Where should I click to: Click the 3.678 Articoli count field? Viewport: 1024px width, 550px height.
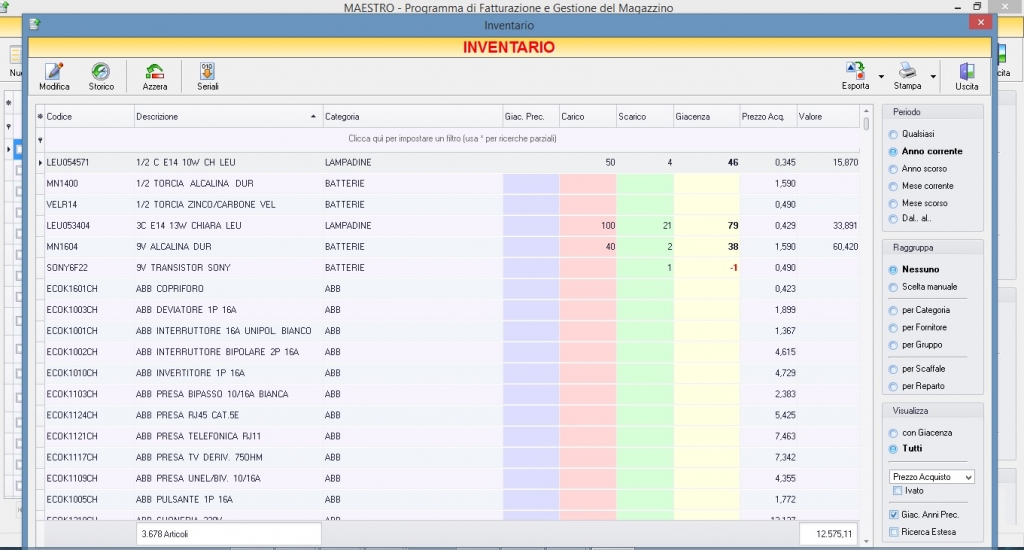(x=229, y=534)
